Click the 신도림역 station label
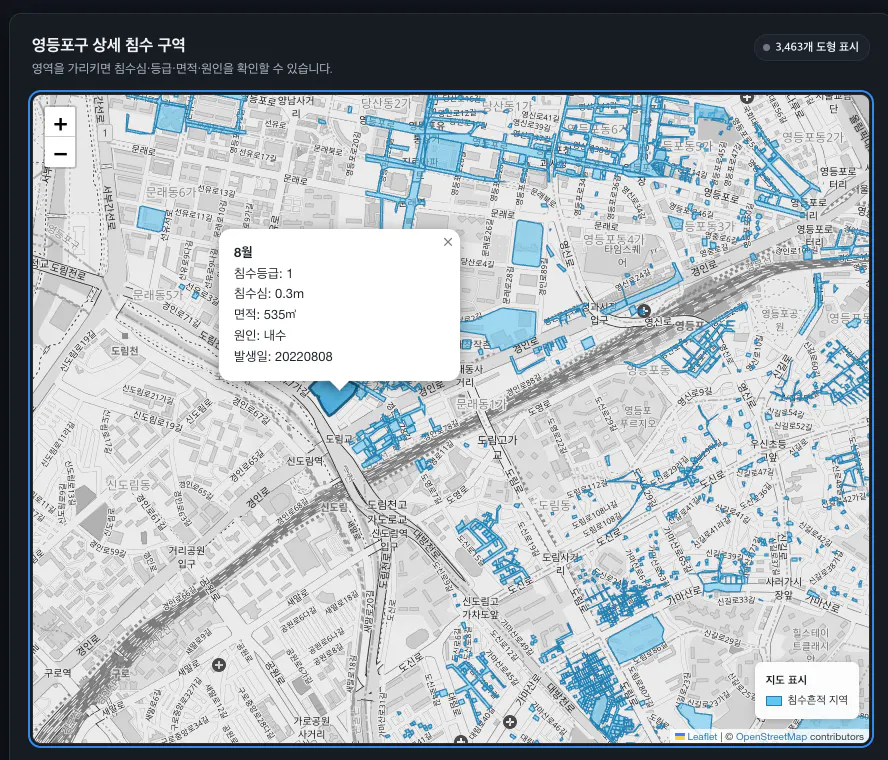Viewport: 888px width, 760px height. point(305,461)
